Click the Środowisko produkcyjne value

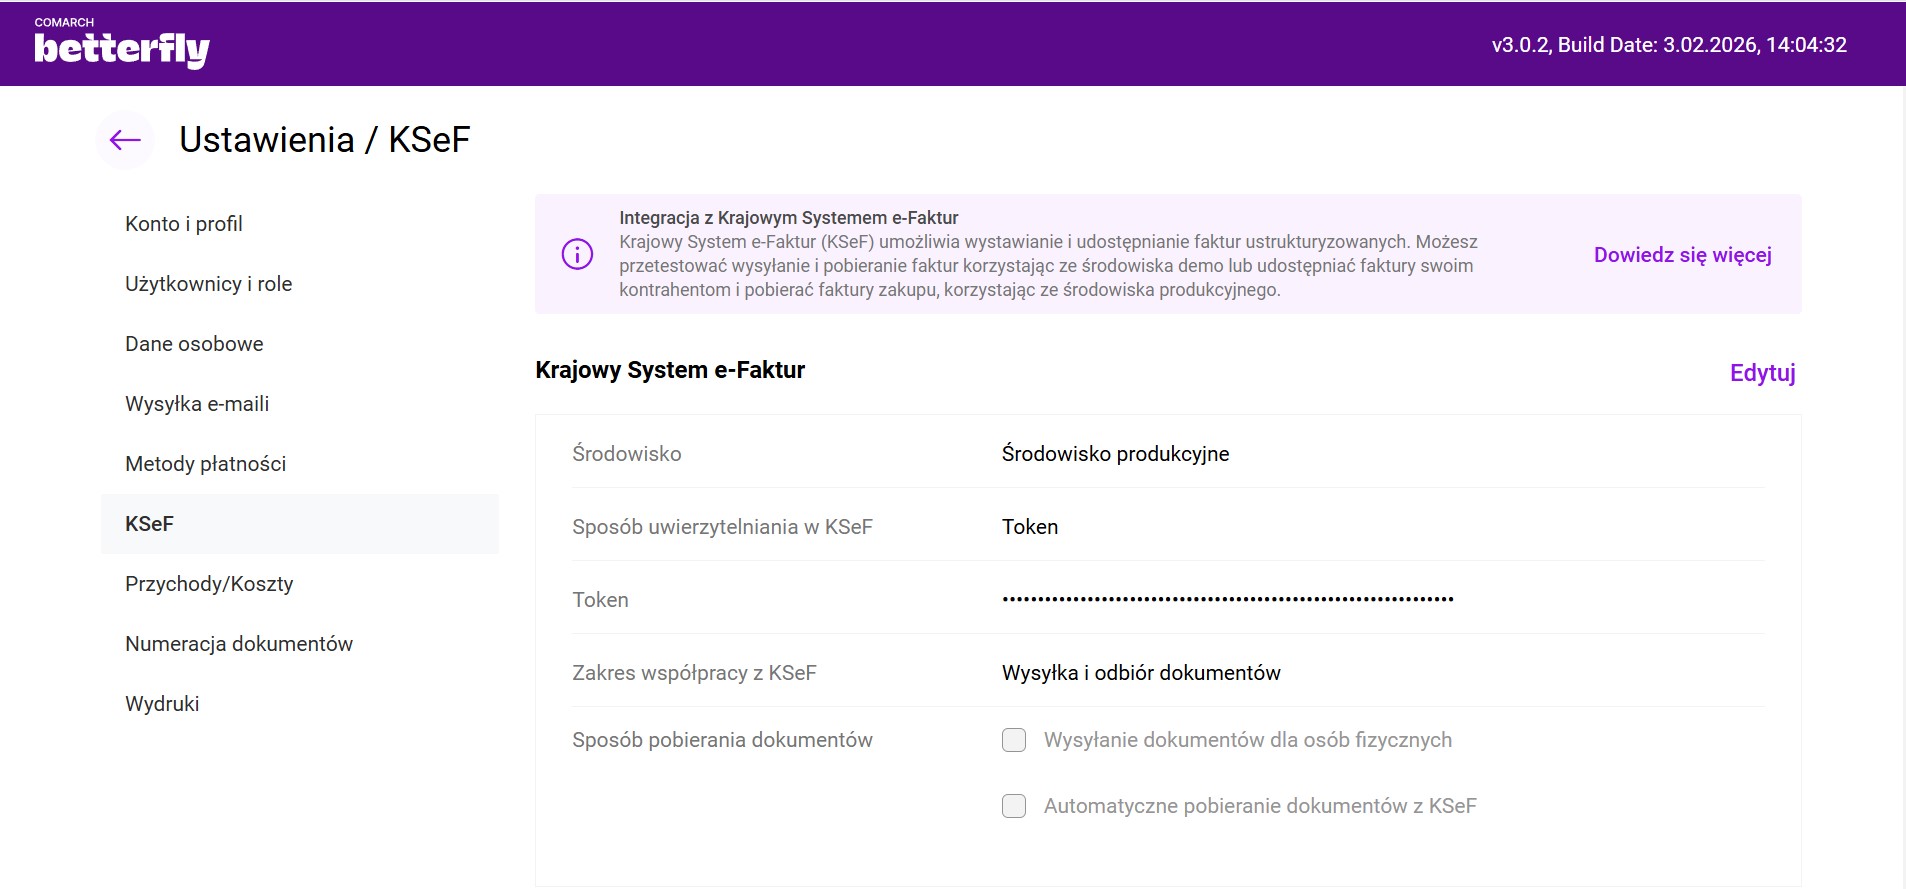(1115, 454)
